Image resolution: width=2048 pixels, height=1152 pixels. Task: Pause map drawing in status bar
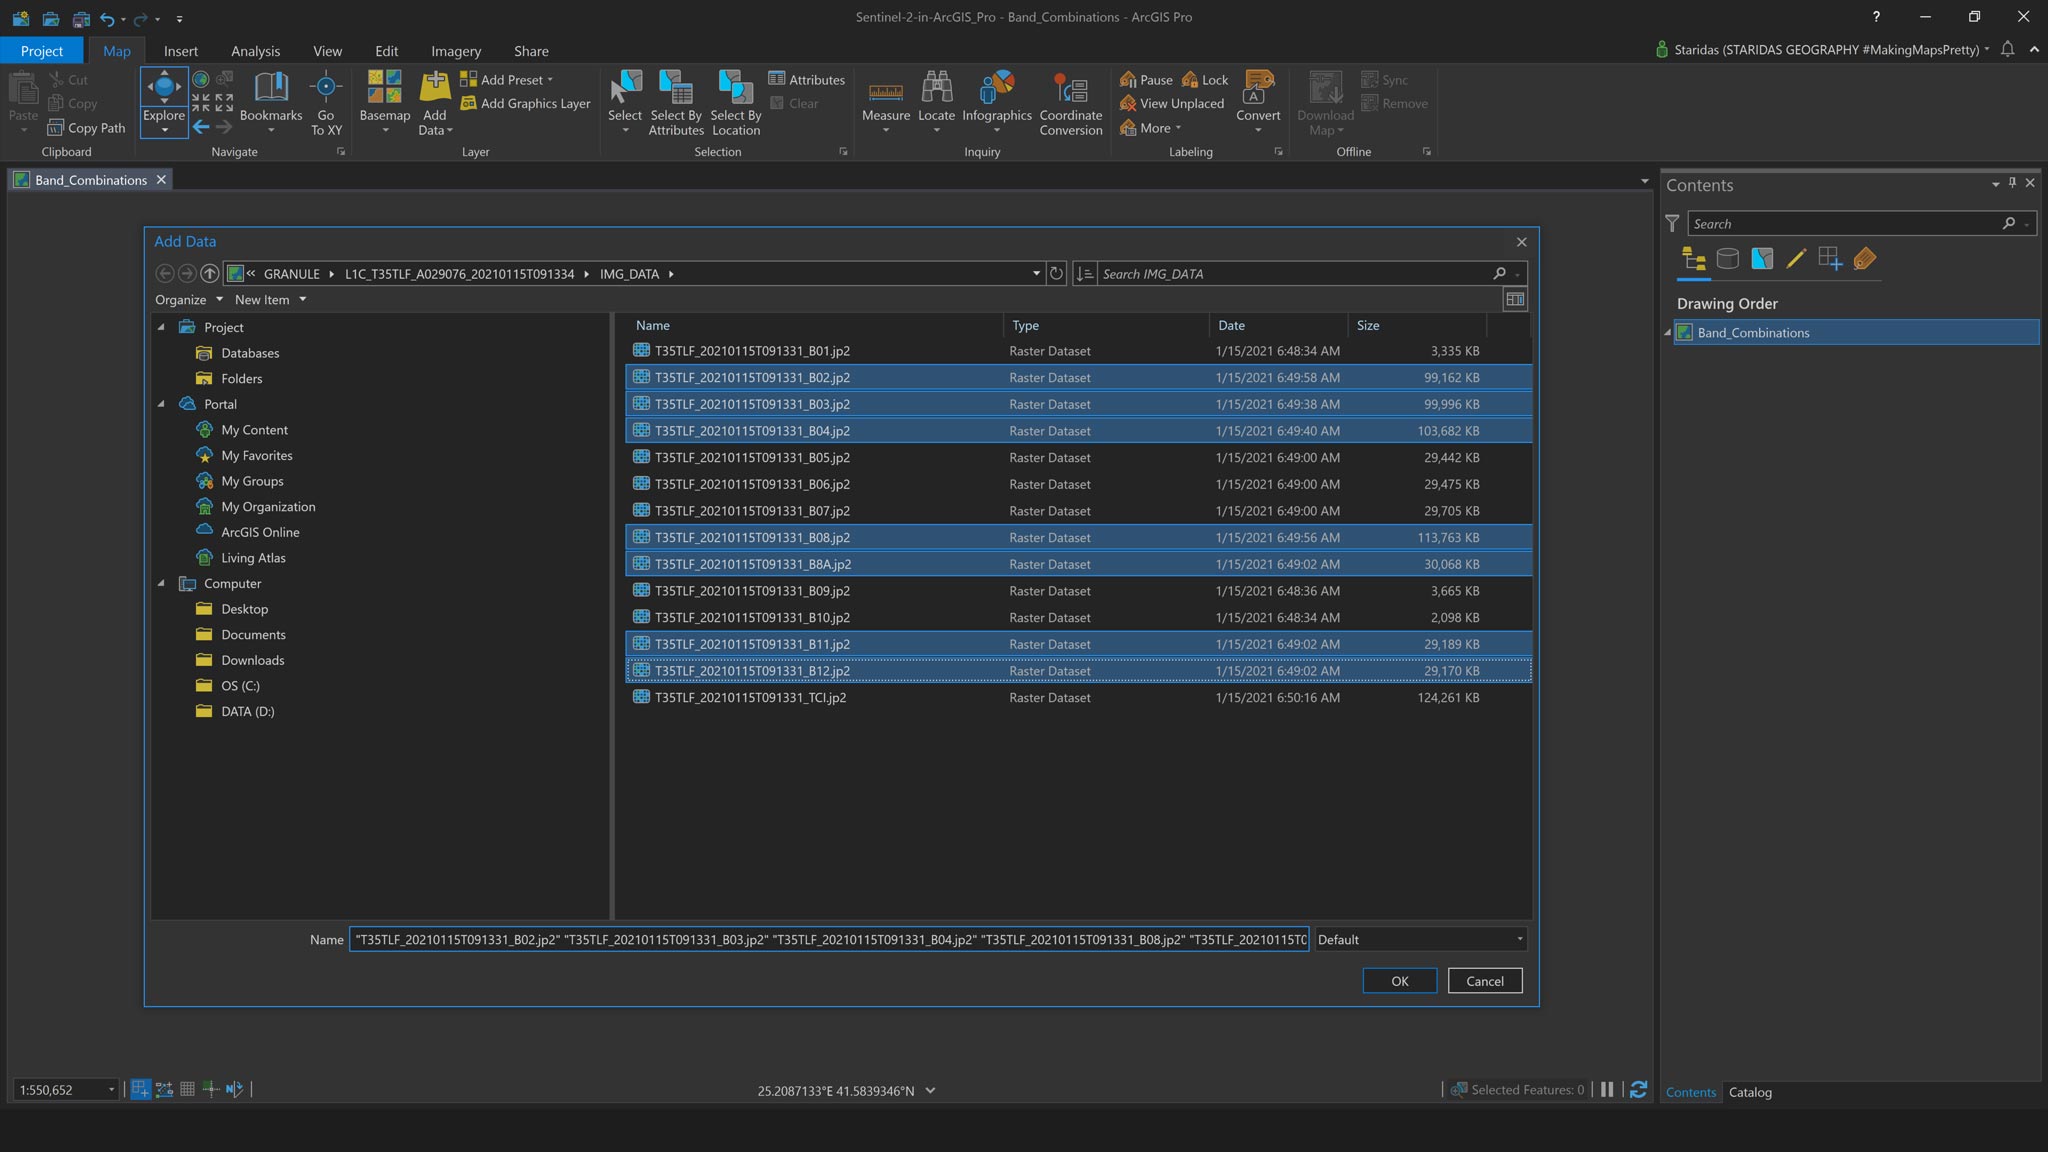[1607, 1089]
